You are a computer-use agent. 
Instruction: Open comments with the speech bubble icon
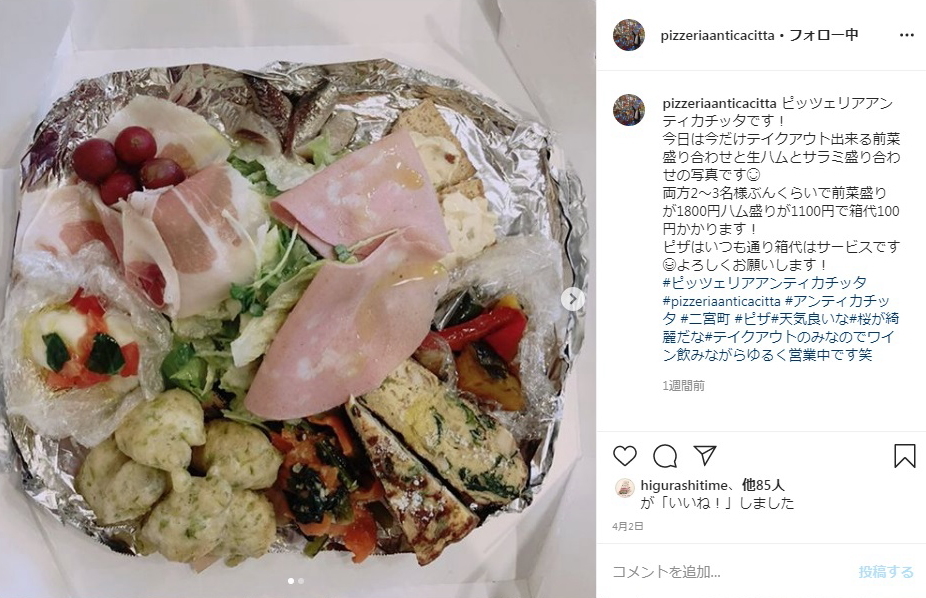pyautogui.click(x=665, y=456)
